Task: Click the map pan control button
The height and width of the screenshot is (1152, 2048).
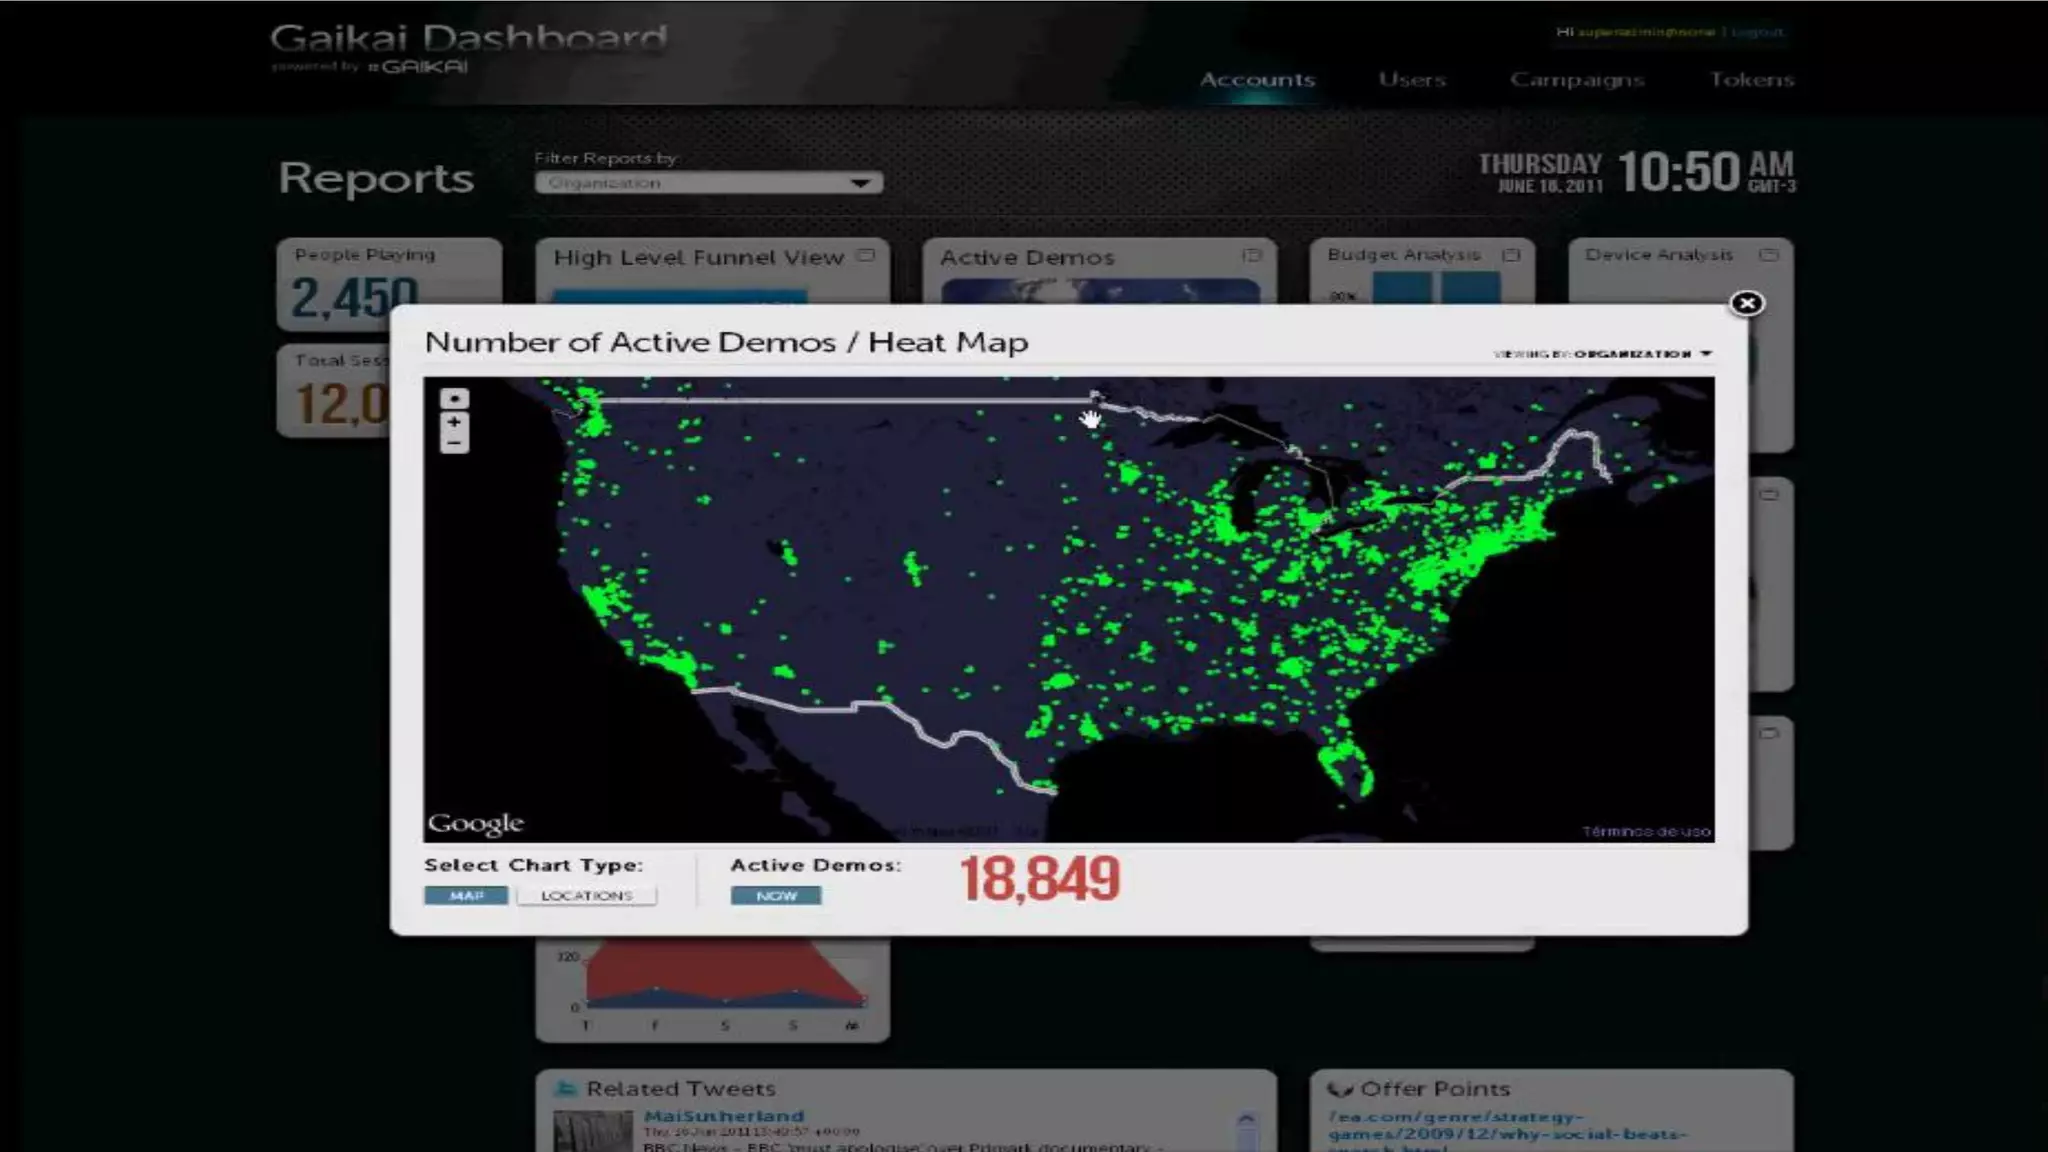Action: tap(454, 399)
